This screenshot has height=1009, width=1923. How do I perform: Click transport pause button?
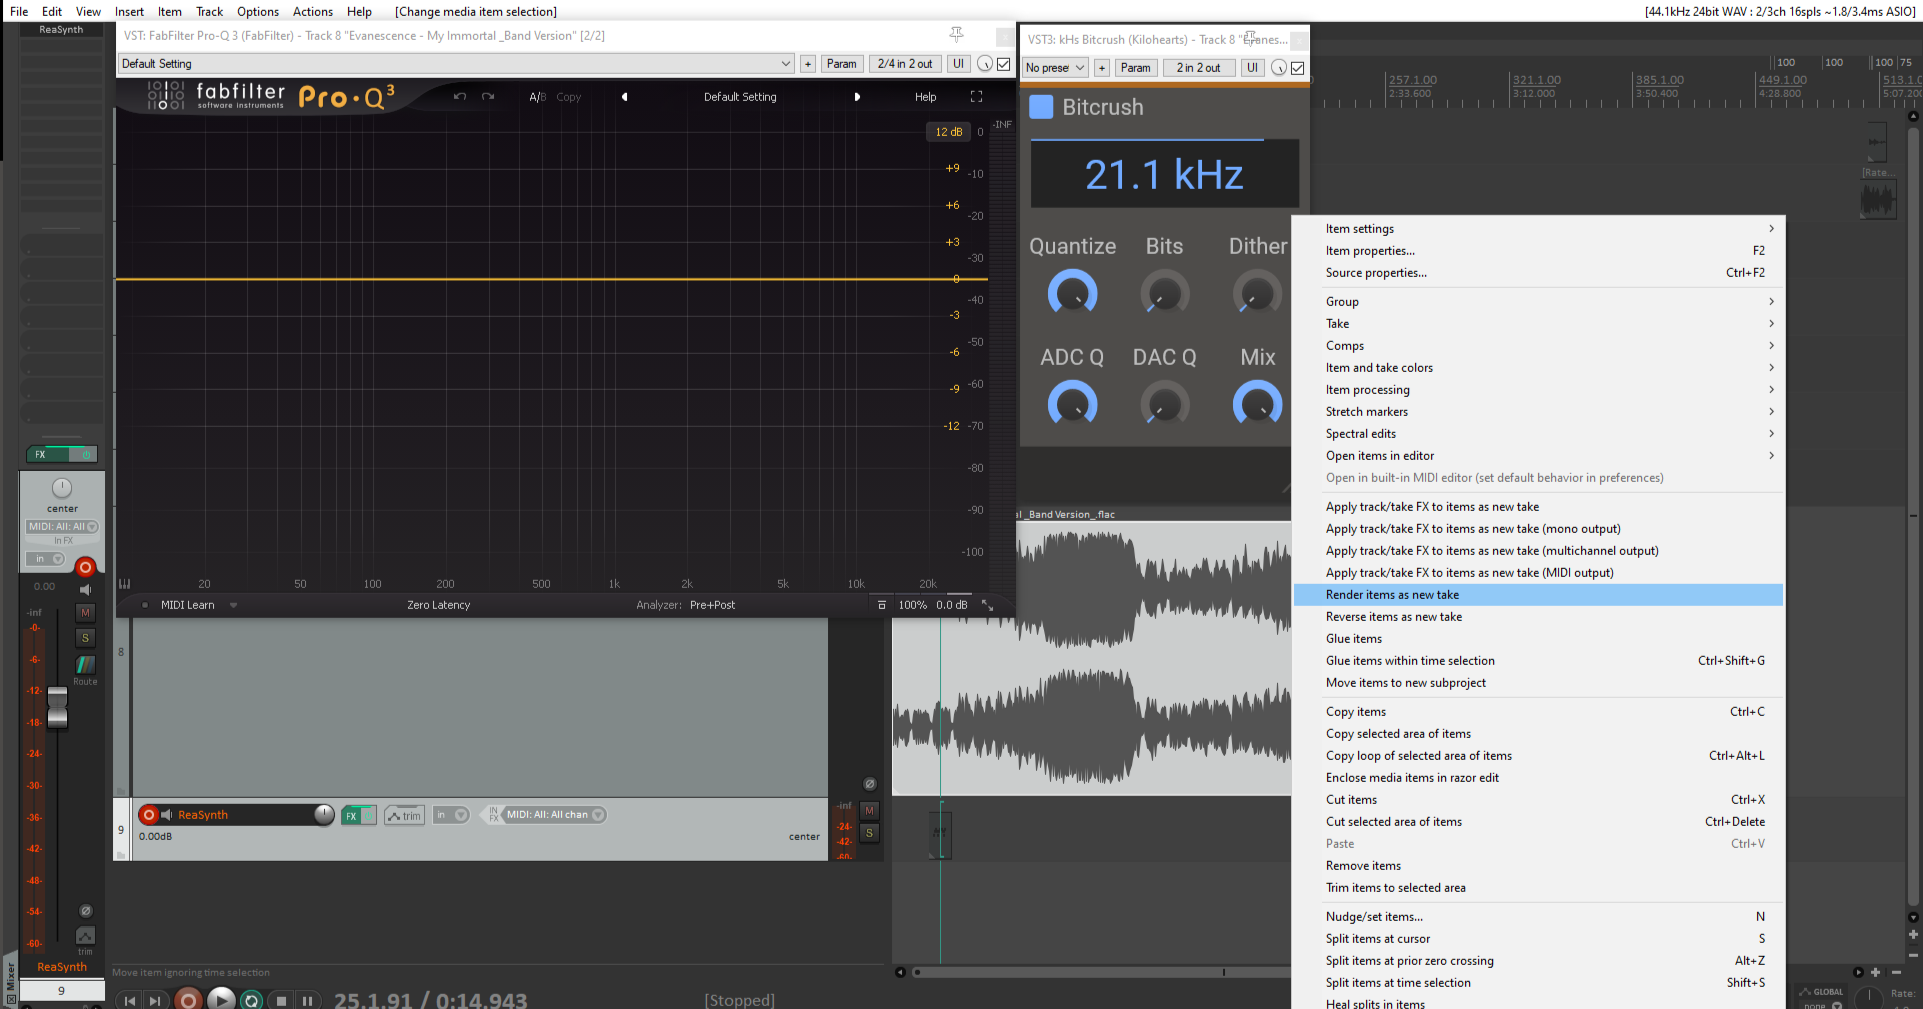[x=307, y=1000]
